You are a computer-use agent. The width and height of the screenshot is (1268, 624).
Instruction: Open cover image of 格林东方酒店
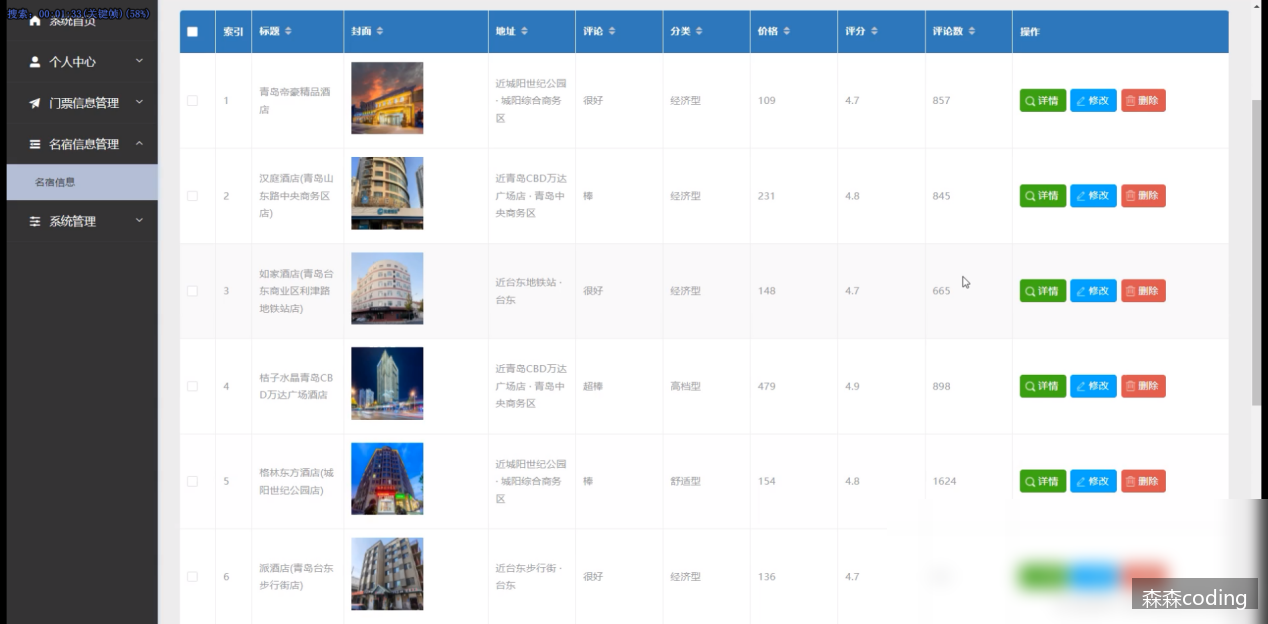(x=387, y=478)
